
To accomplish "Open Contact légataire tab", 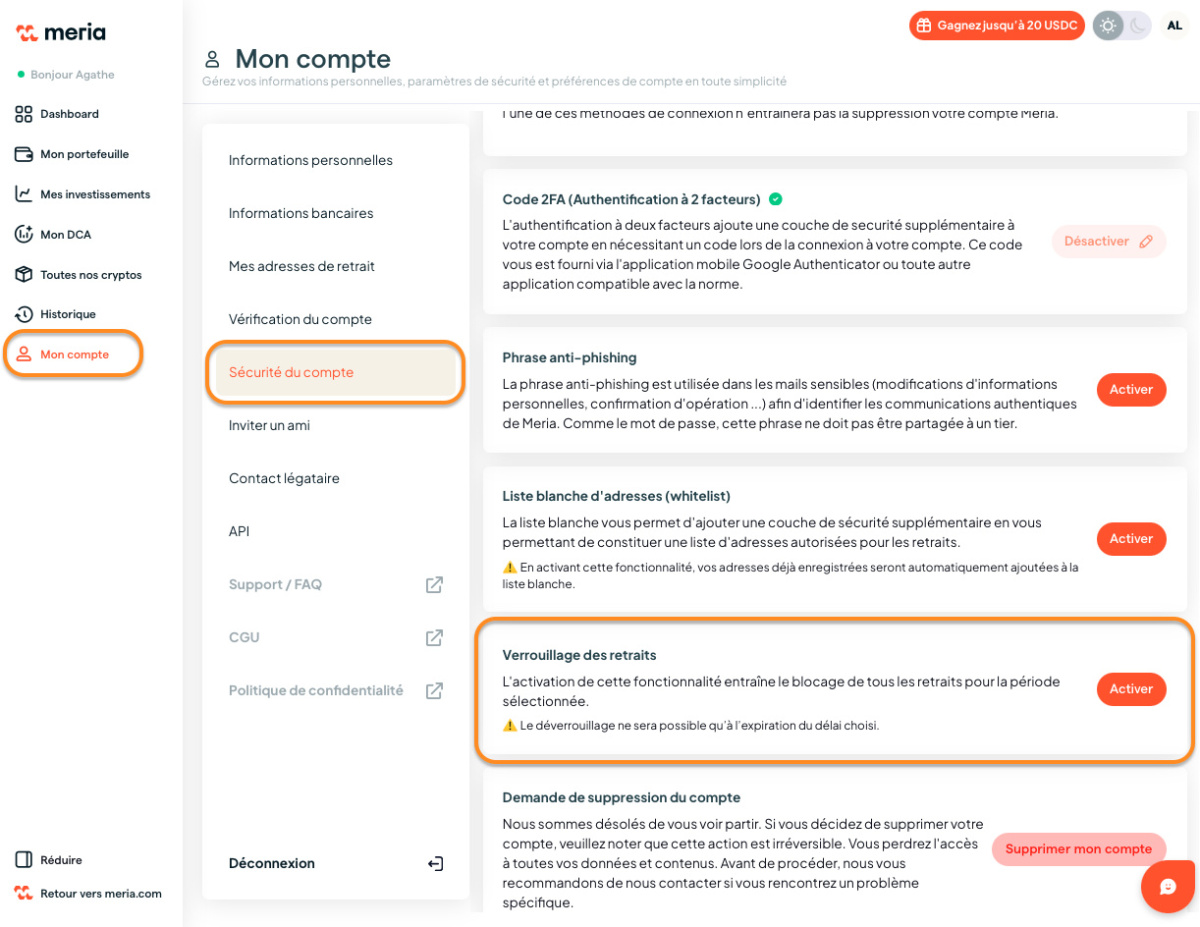I will pyautogui.click(x=284, y=478).
